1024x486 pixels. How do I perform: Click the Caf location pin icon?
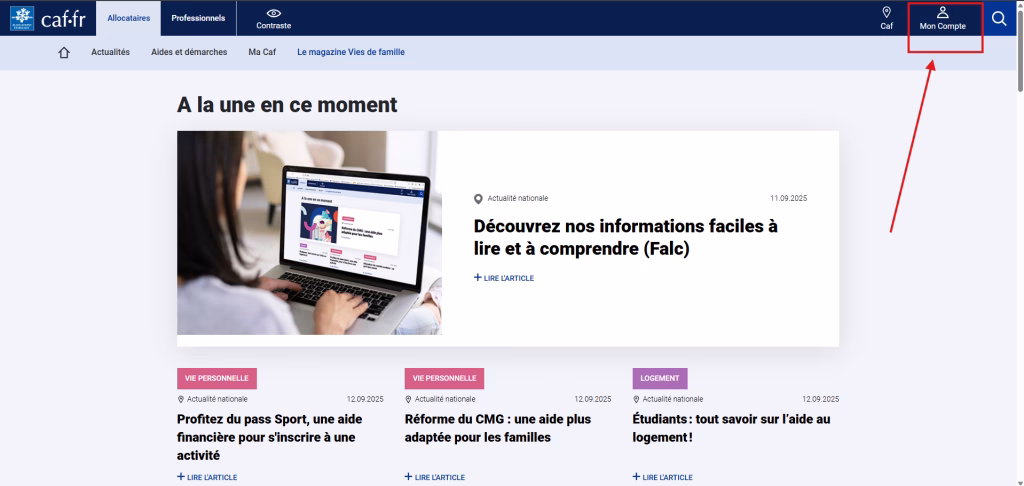coord(886,12)
